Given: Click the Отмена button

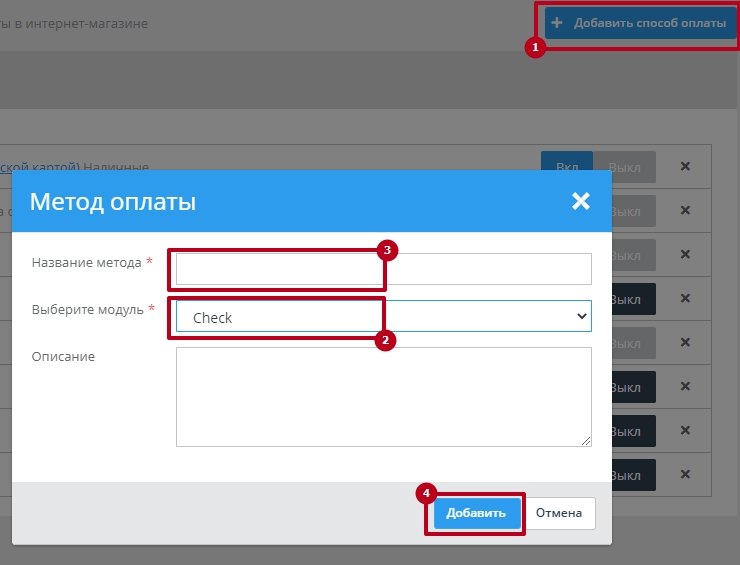Looking at the screenshot, I should (558, 513).
